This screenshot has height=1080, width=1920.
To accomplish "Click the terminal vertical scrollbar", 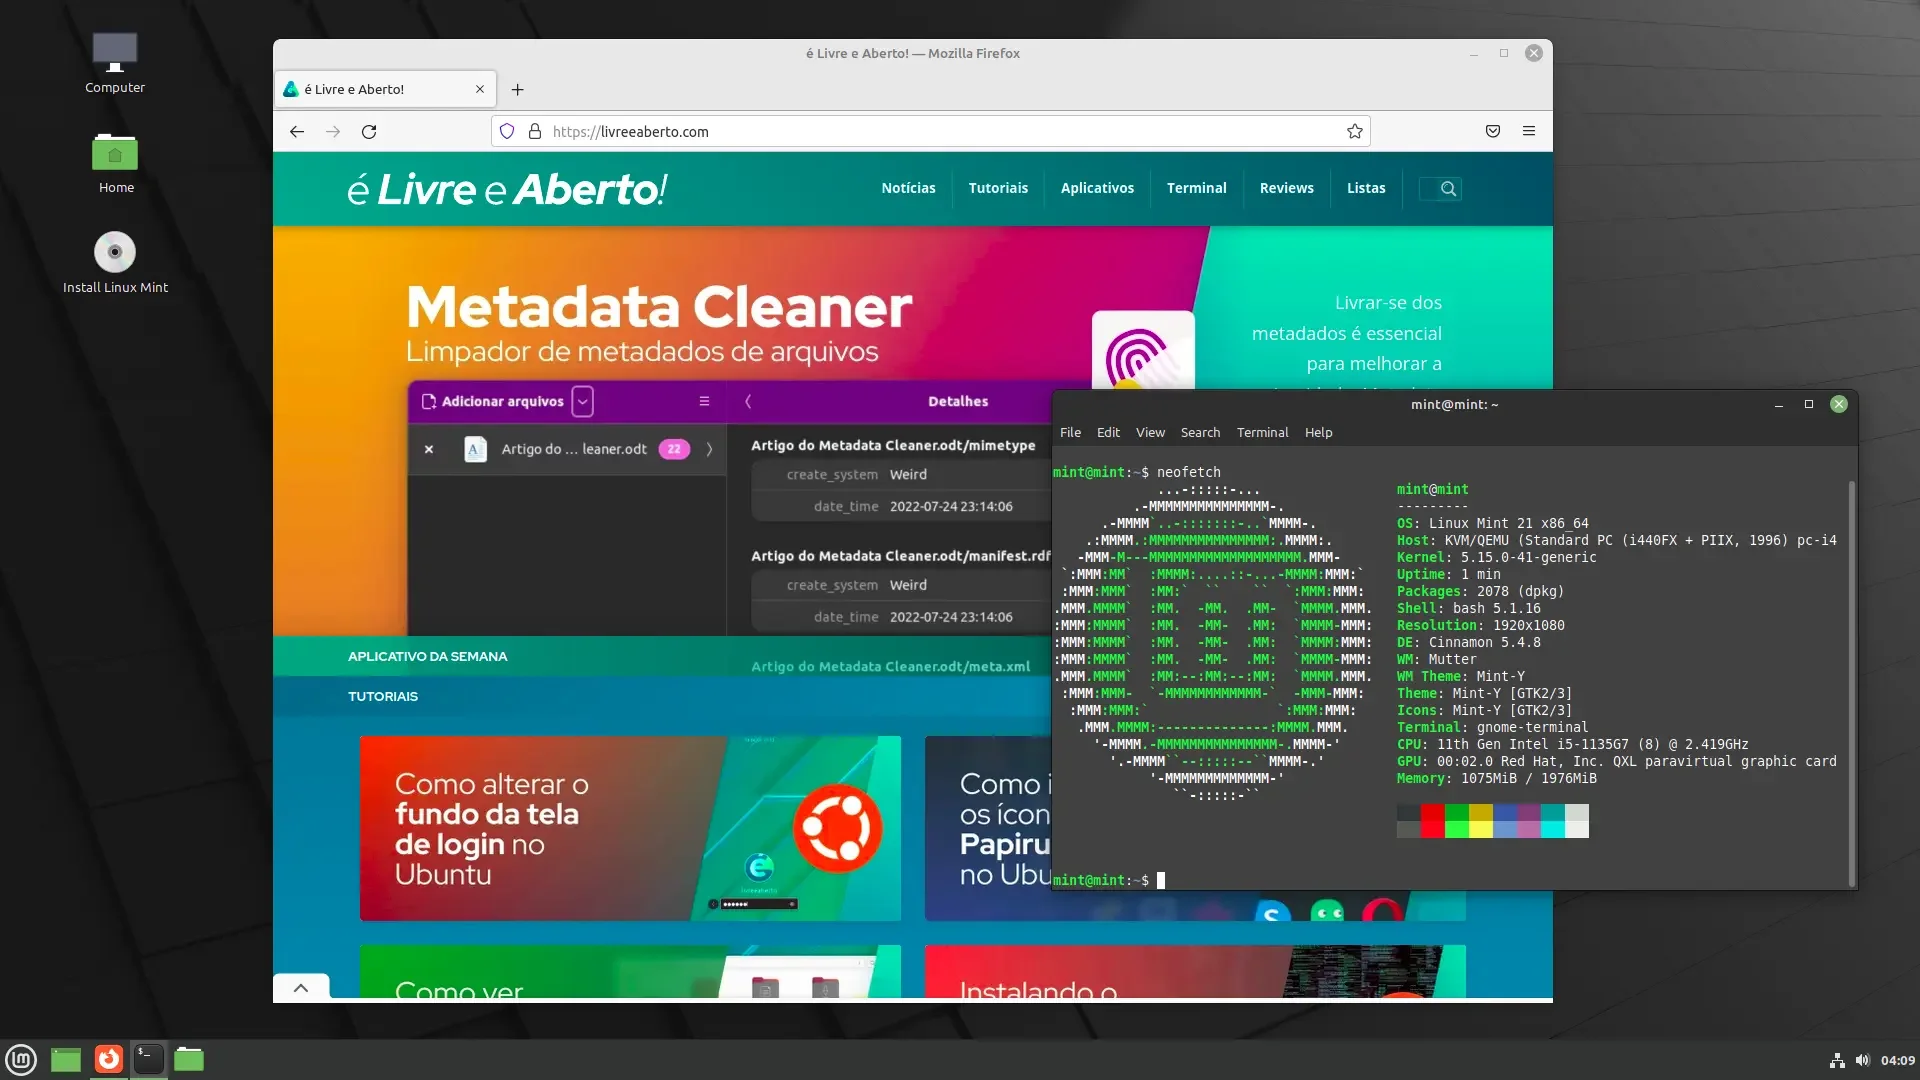I will point(1851,683).
